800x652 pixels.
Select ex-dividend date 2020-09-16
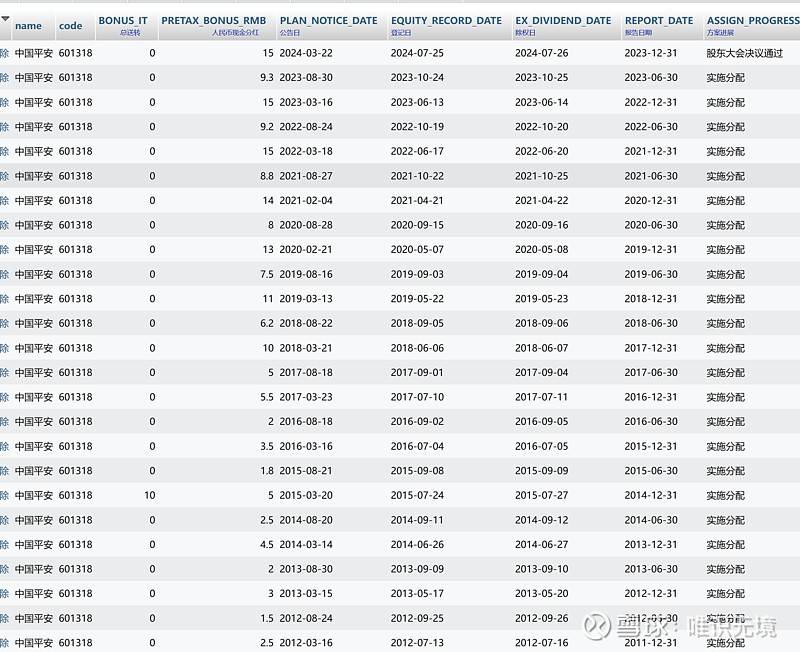coord(542,225)
